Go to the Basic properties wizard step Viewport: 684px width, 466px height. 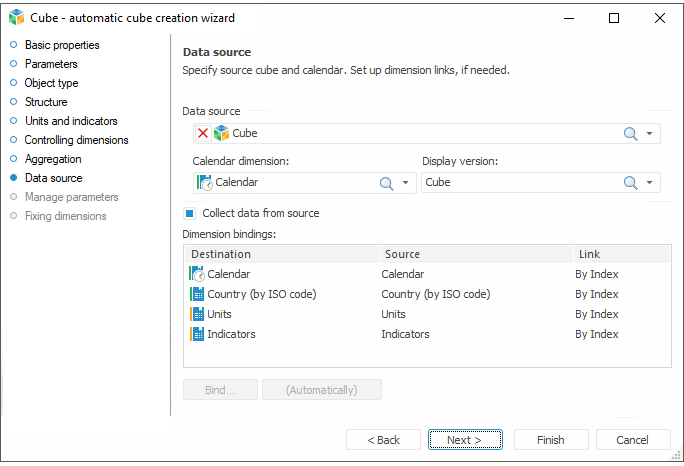[x=61, y=45]
